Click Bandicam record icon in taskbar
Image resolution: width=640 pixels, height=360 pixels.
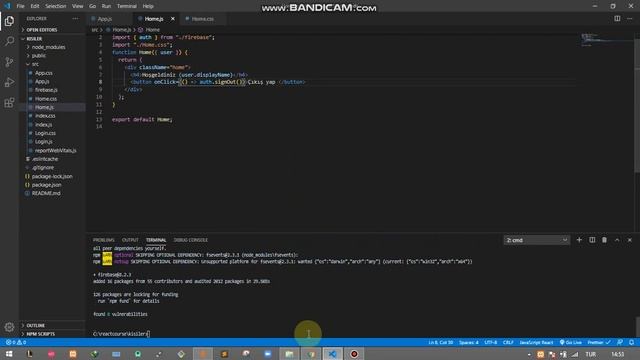click(354, 354)
